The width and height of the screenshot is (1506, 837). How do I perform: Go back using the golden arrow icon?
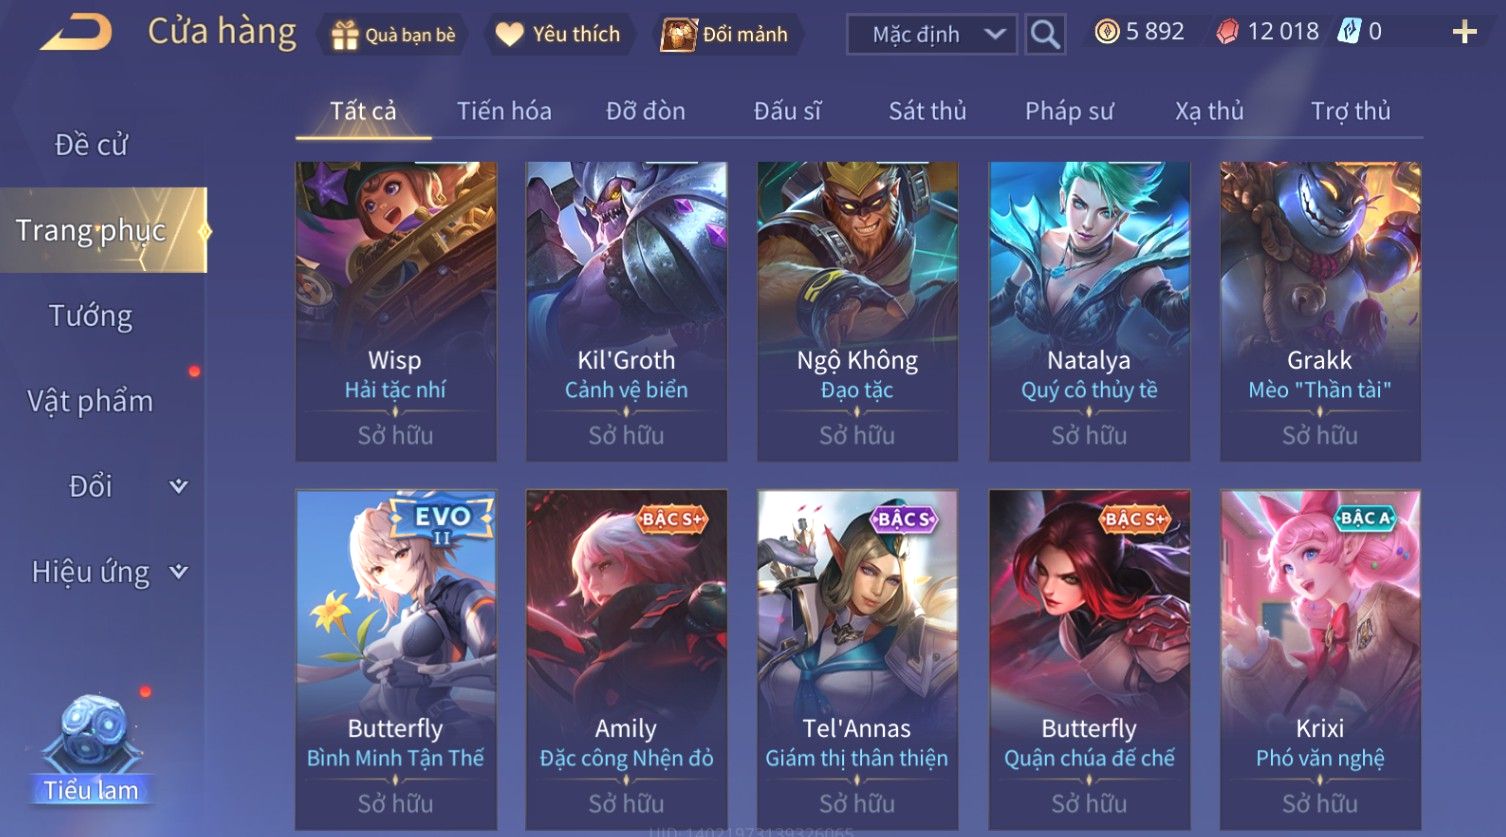click(x=76, y=32)
